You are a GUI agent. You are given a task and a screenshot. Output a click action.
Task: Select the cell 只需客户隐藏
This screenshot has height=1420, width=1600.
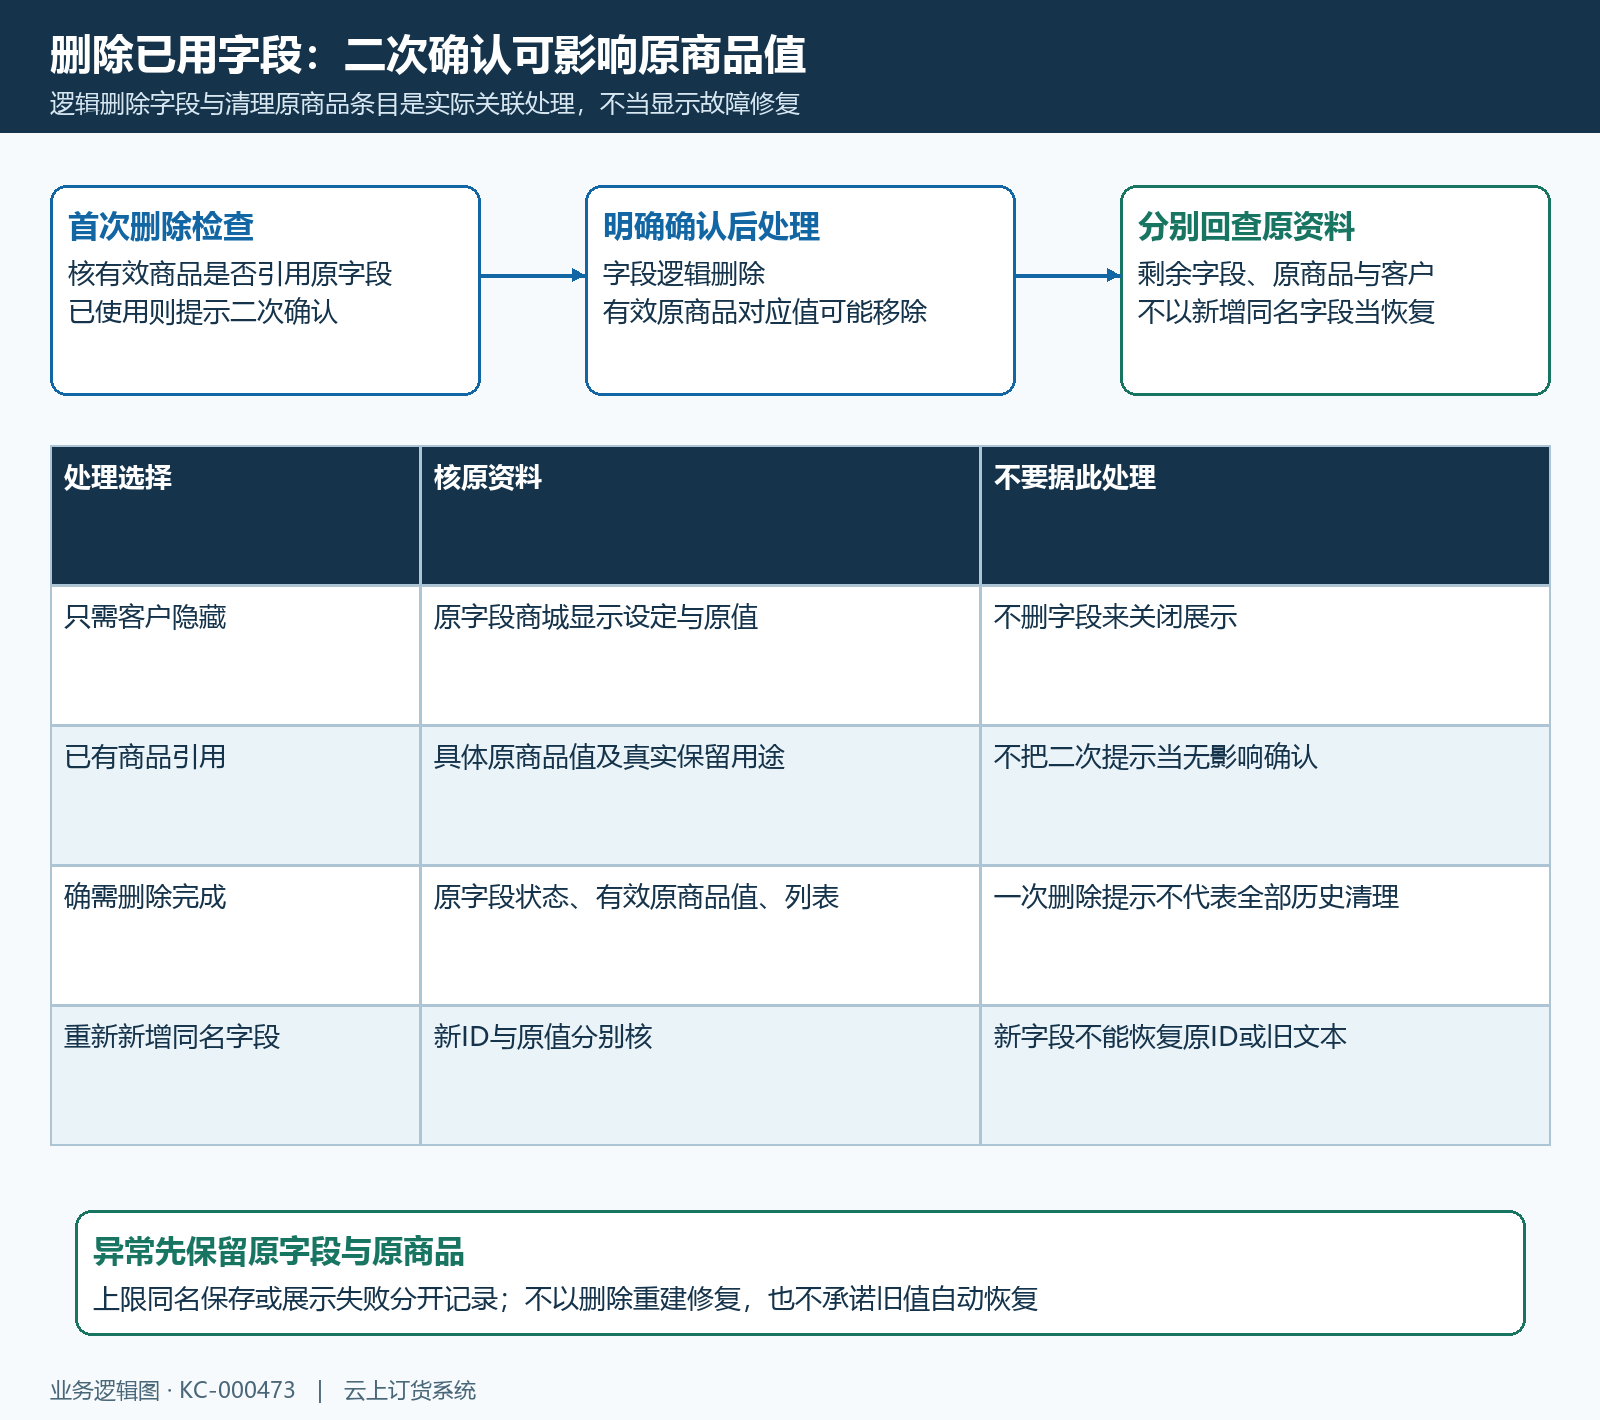pos(235,655)
